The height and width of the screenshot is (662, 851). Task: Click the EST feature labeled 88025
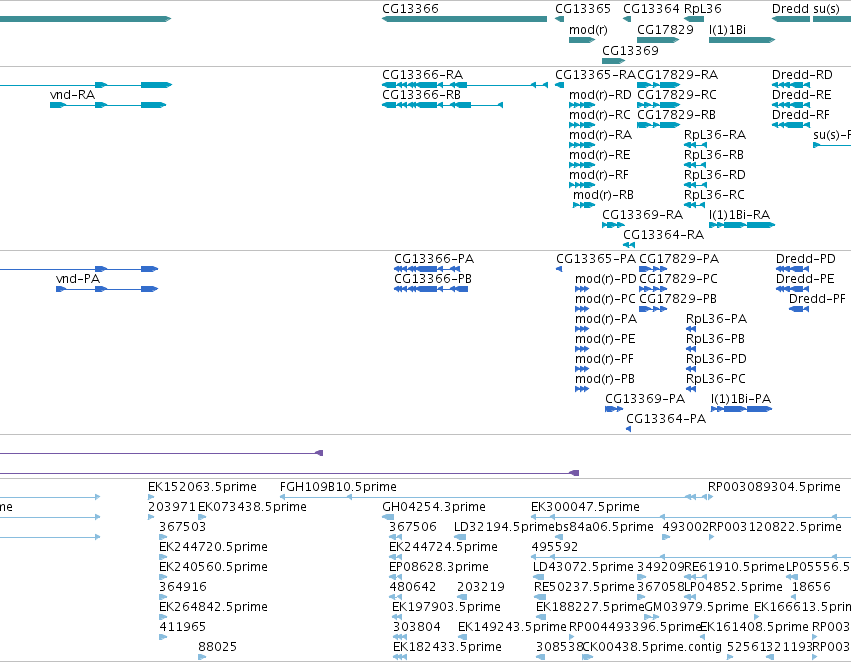tap(218, 647)
